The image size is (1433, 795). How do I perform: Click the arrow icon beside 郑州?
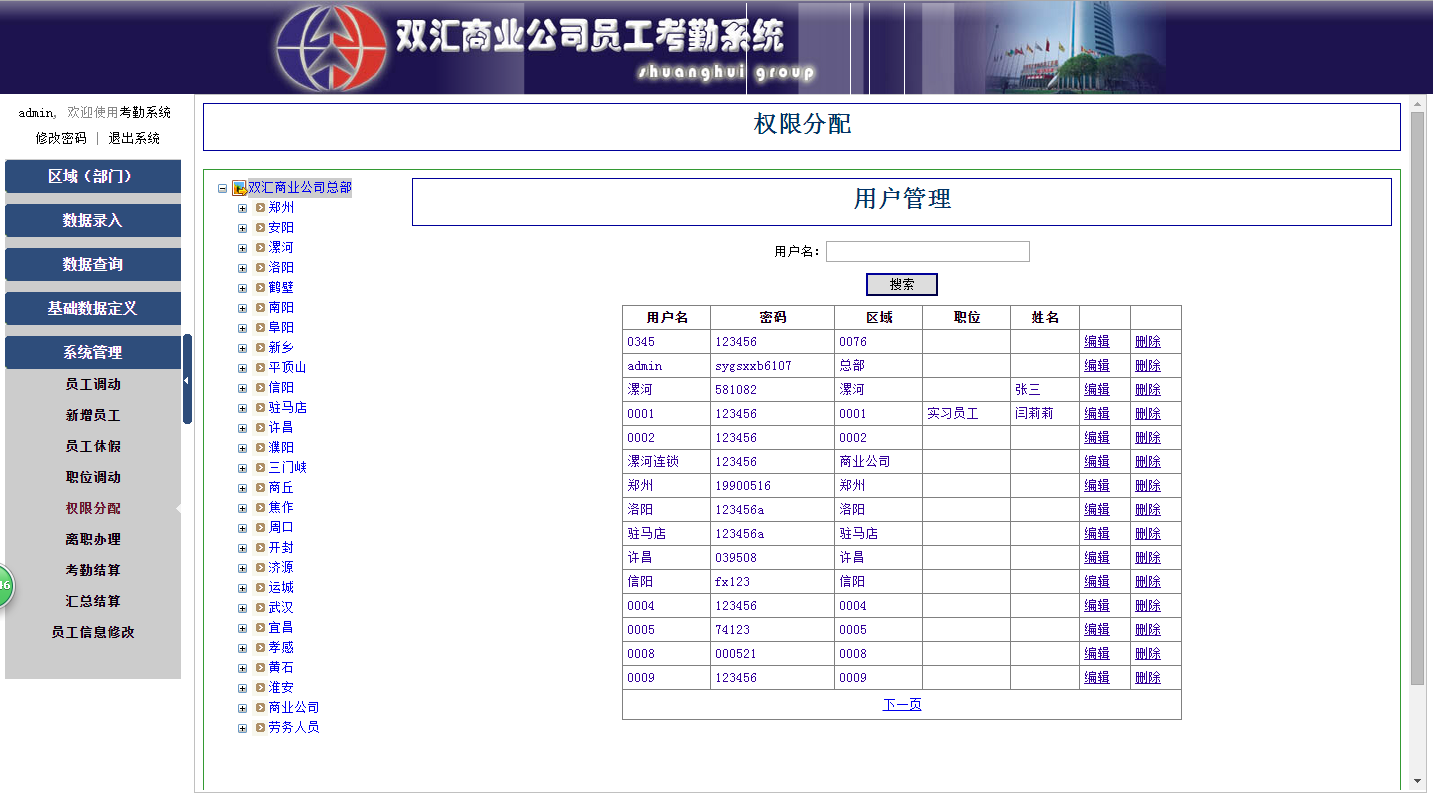tap(260, 208)
